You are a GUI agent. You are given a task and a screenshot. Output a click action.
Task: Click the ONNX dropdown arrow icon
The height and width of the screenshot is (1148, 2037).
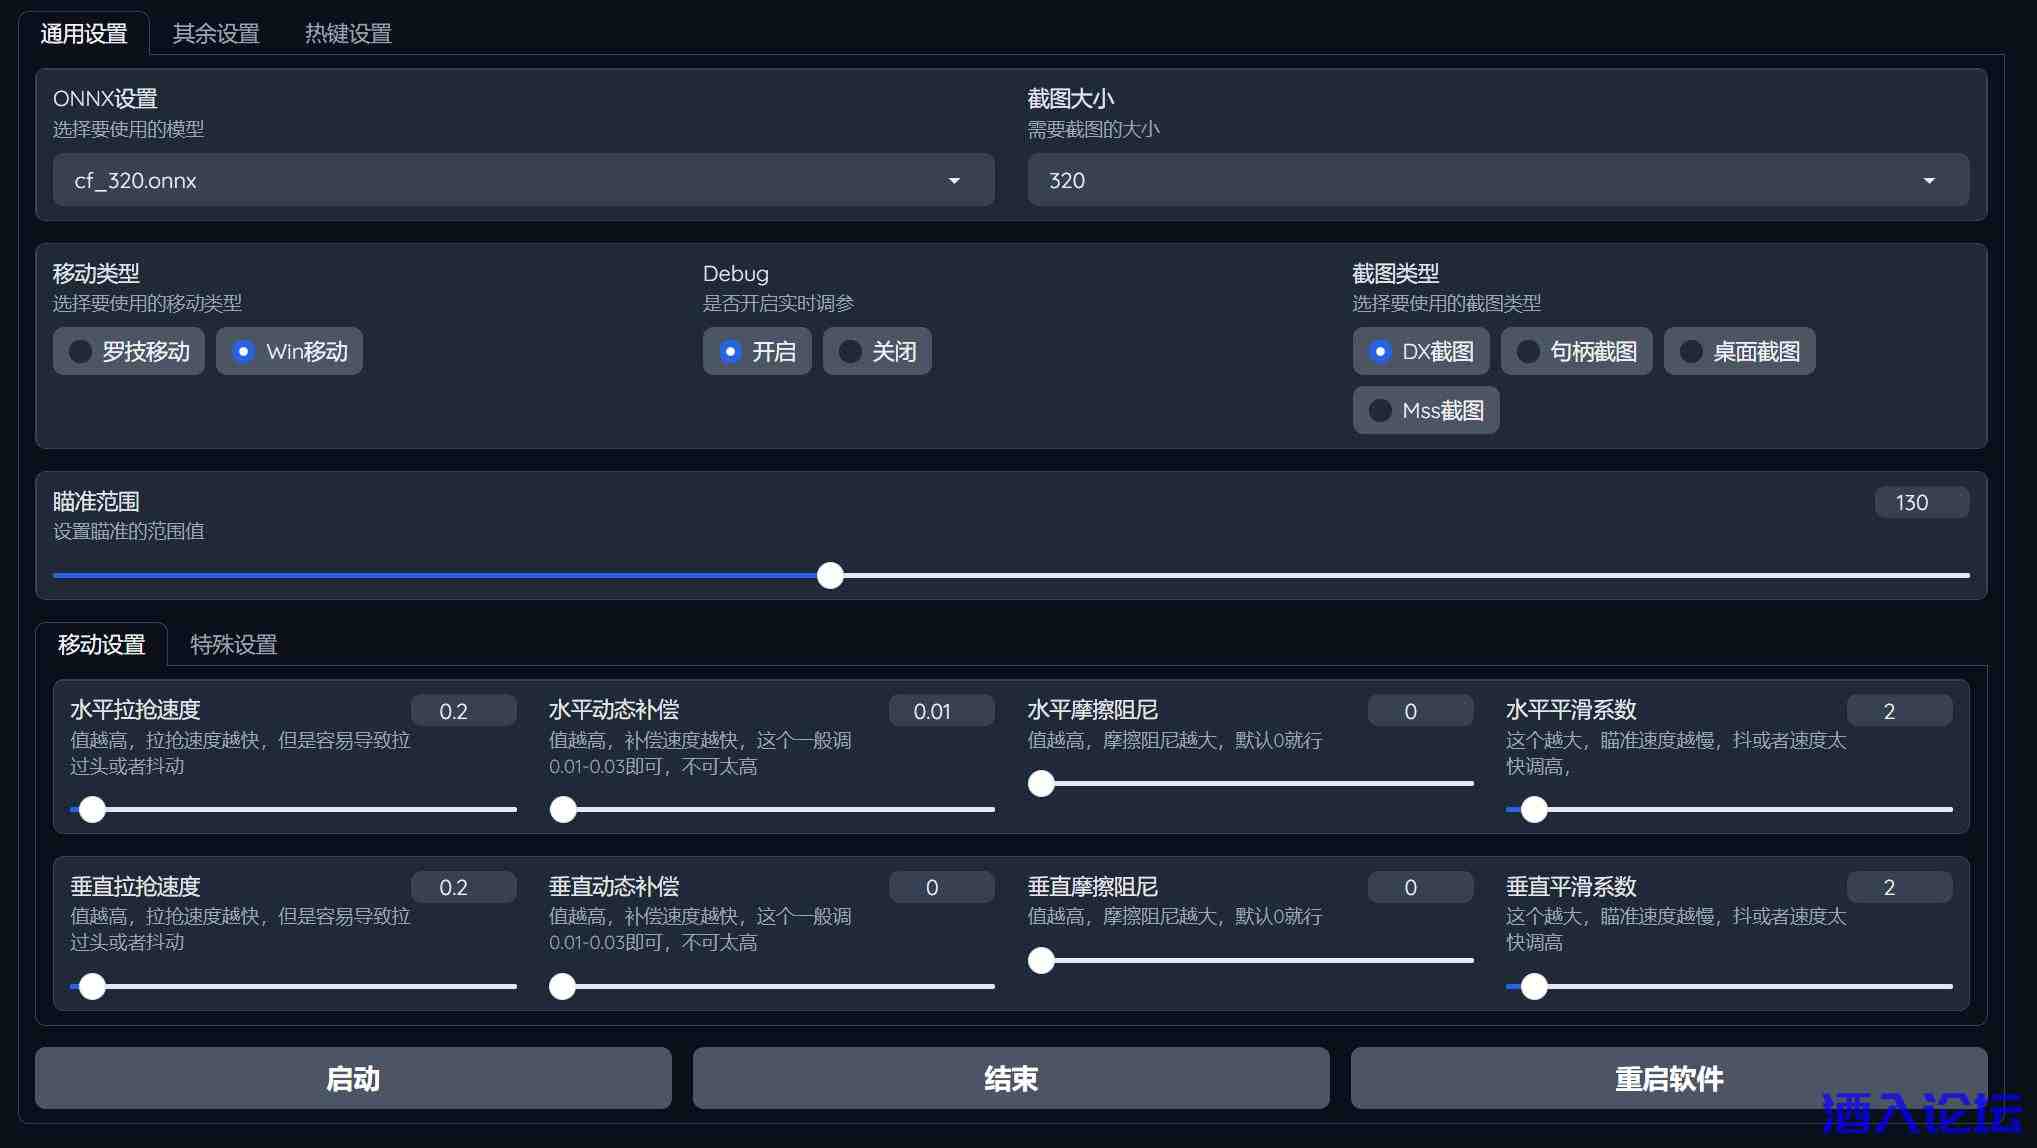pyautogui.click(x=954, y=181)
